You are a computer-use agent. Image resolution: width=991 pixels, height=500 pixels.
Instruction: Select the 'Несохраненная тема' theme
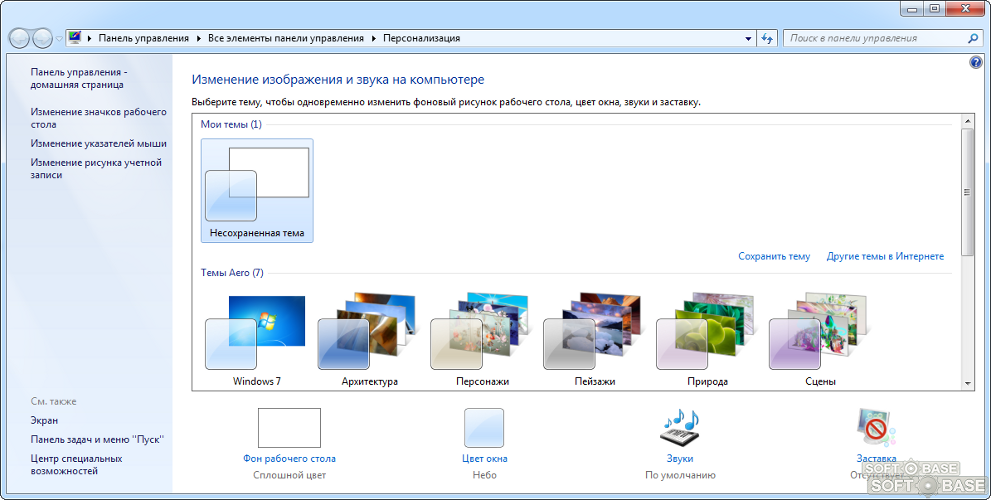pyautogui.click(x=257, y=190)
